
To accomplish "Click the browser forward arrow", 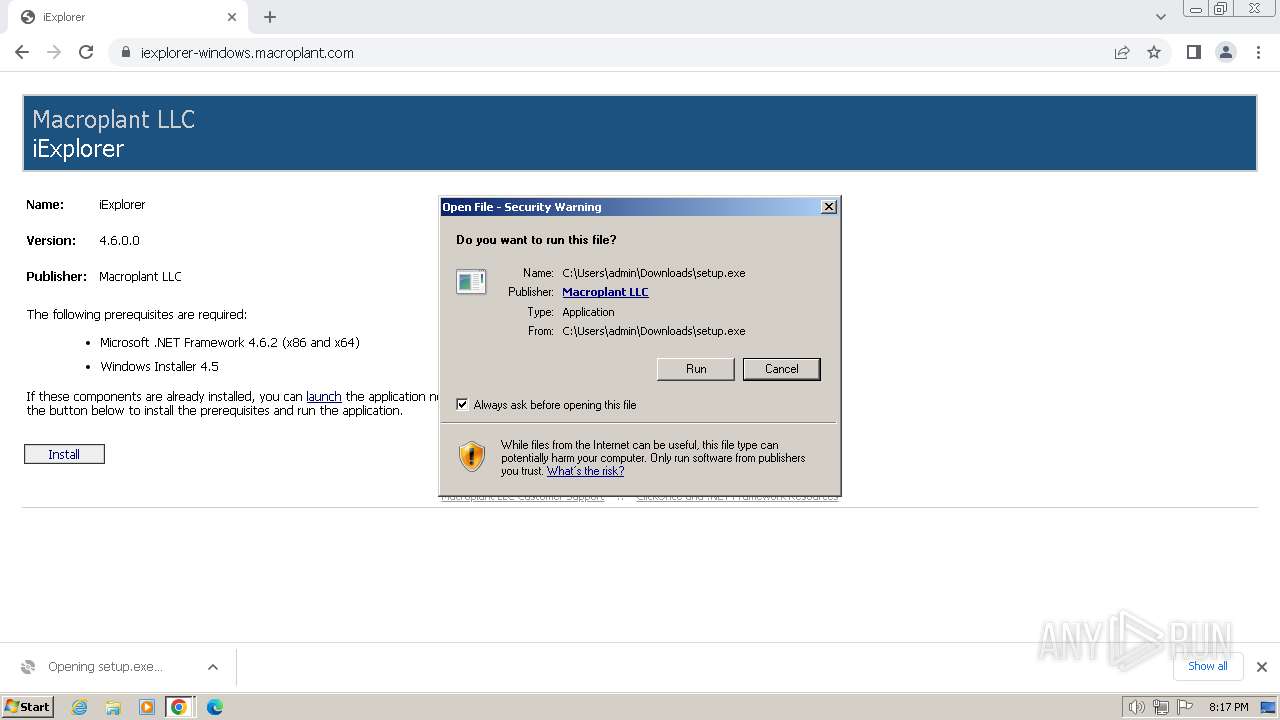I will tap(54, 52).
